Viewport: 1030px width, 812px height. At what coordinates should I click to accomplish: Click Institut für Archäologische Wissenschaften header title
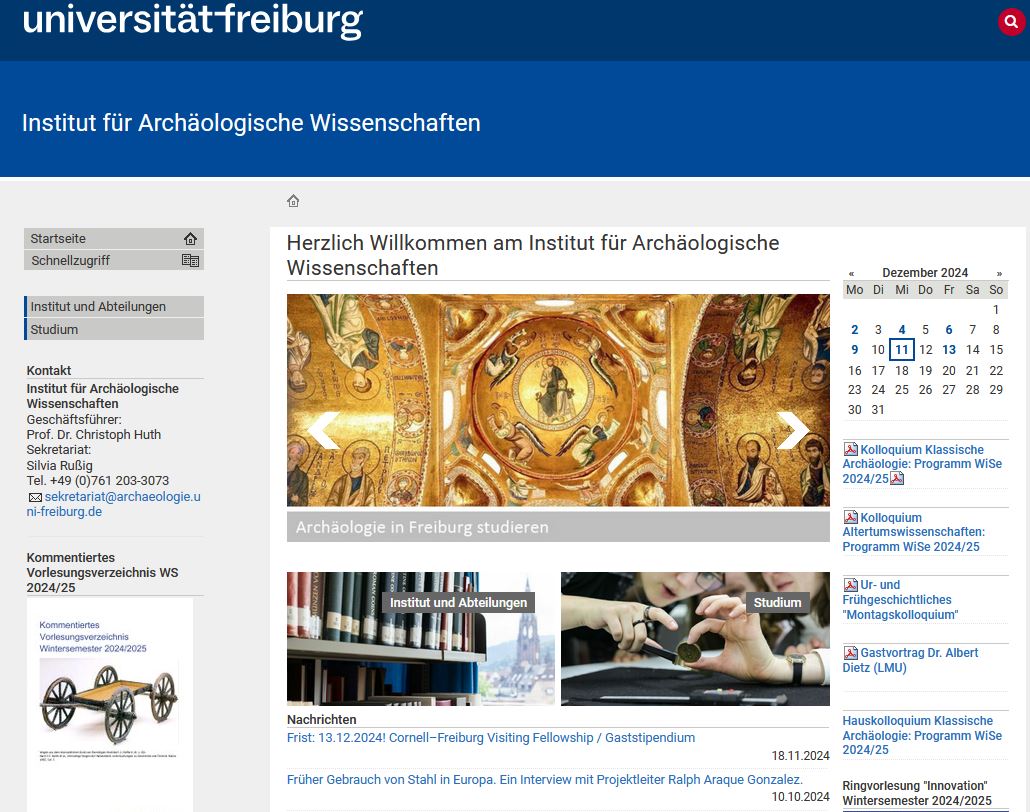tap(251, 123)
